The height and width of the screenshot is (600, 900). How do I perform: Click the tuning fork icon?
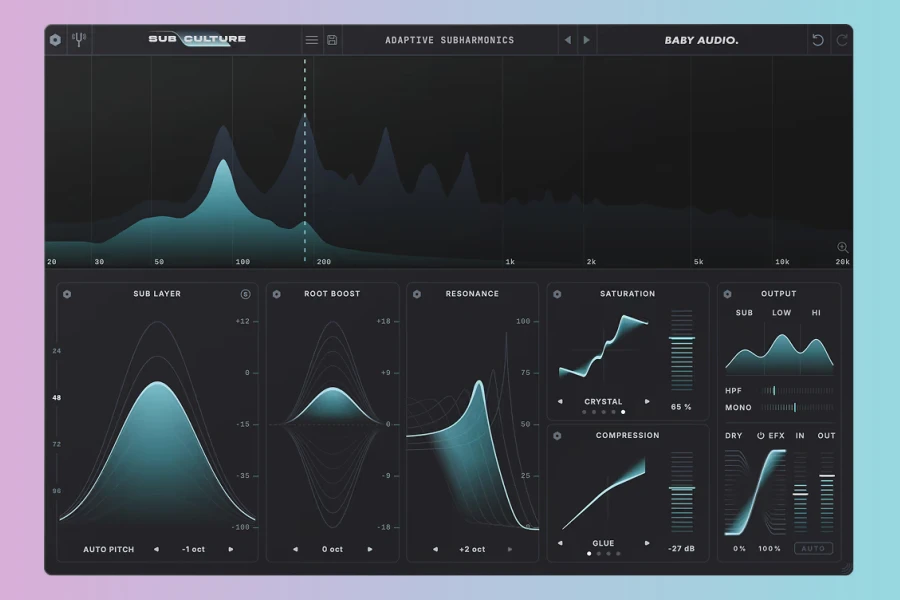79,40
